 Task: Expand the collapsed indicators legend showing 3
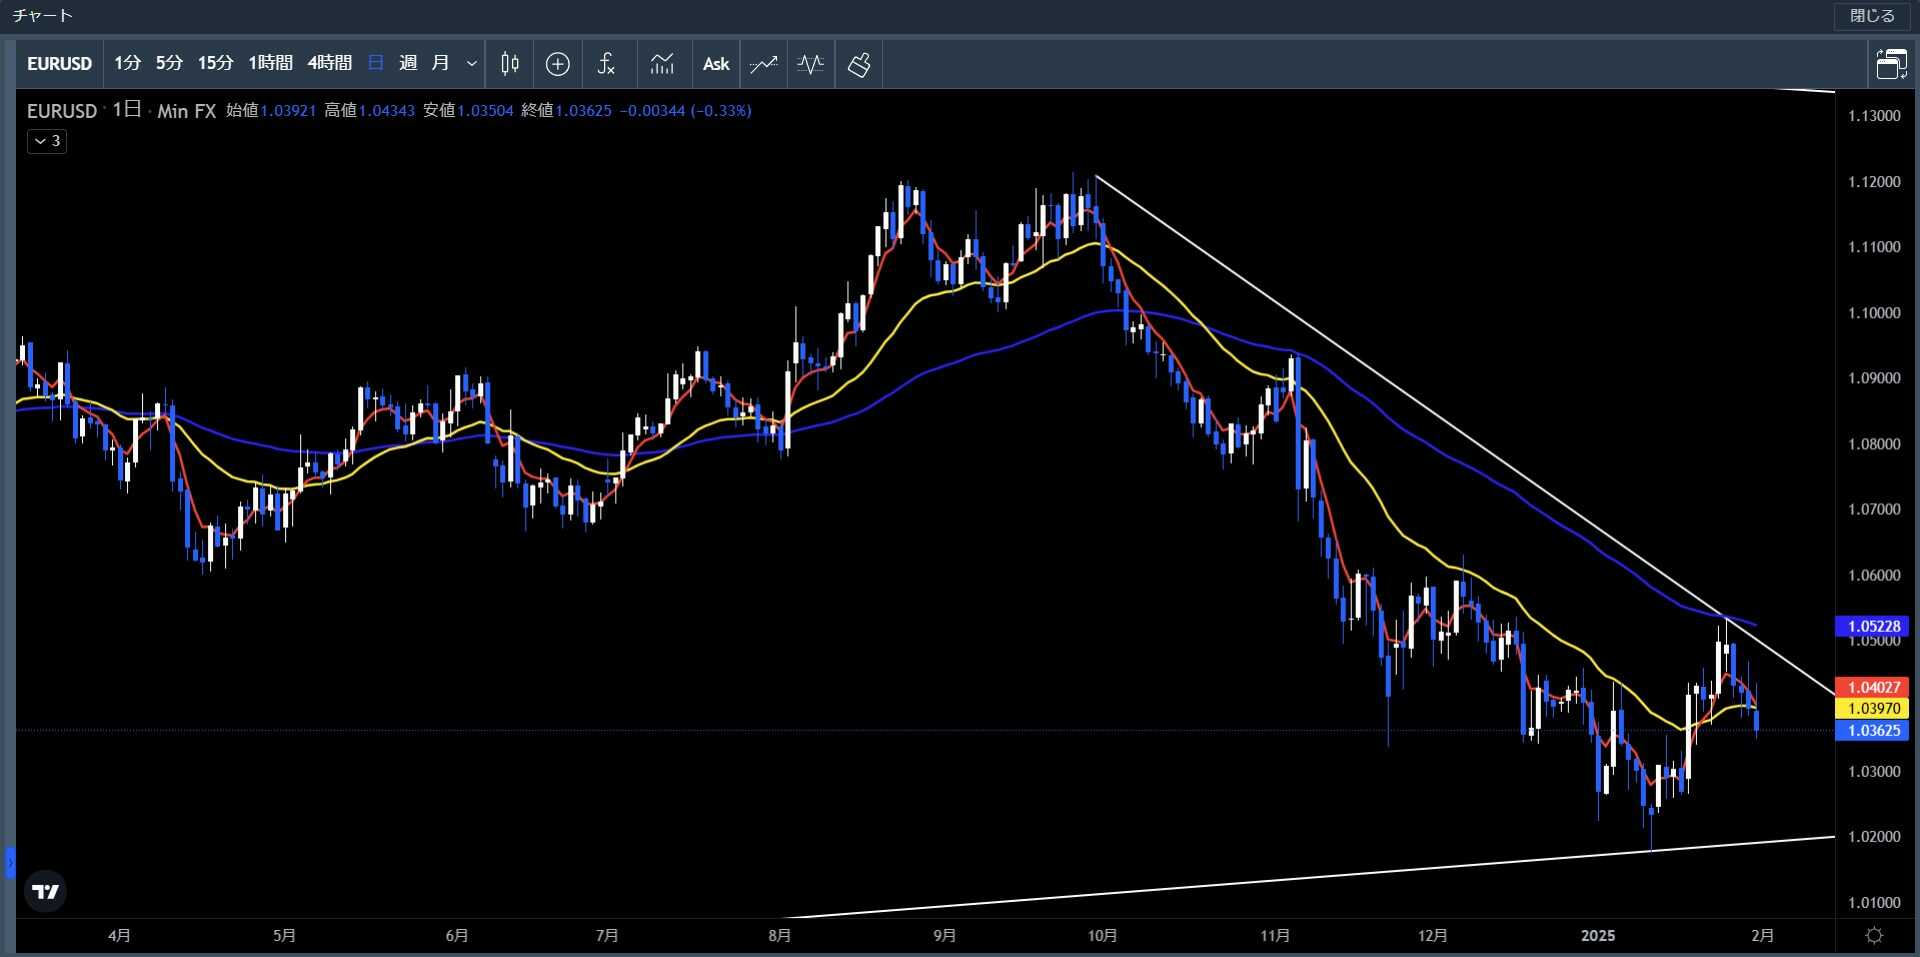pos(47,141)
